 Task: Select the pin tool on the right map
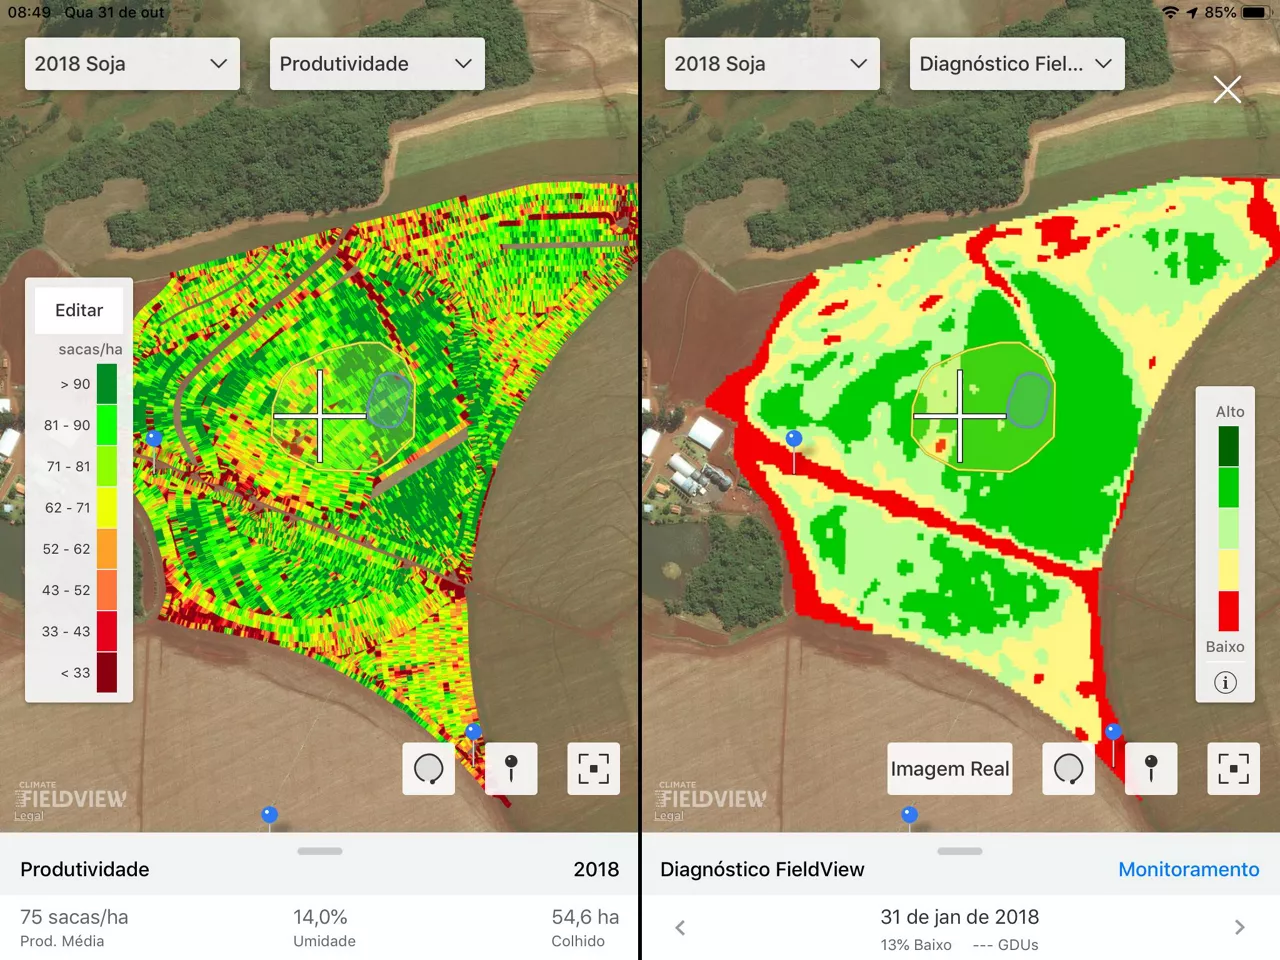pyautogui.click(x=1151, y=769)
